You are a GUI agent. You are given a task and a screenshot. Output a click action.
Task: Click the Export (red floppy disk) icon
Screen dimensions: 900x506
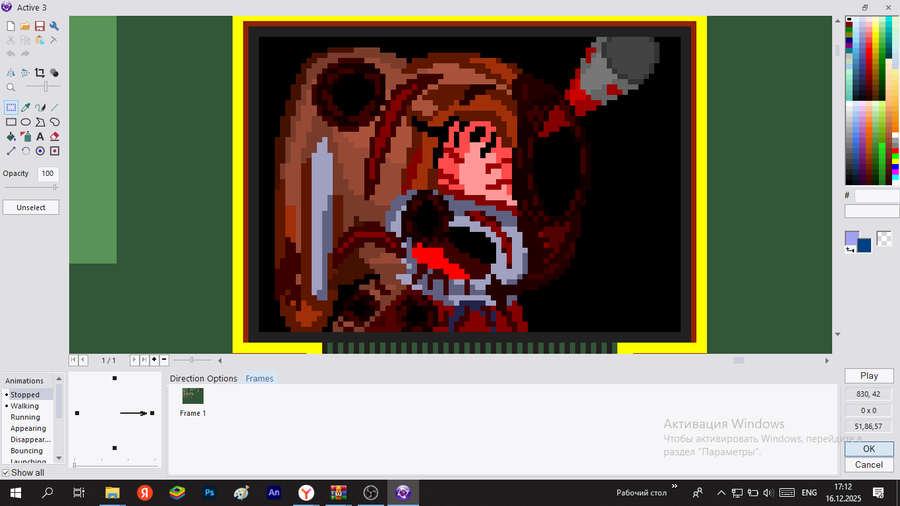(40, 26)
